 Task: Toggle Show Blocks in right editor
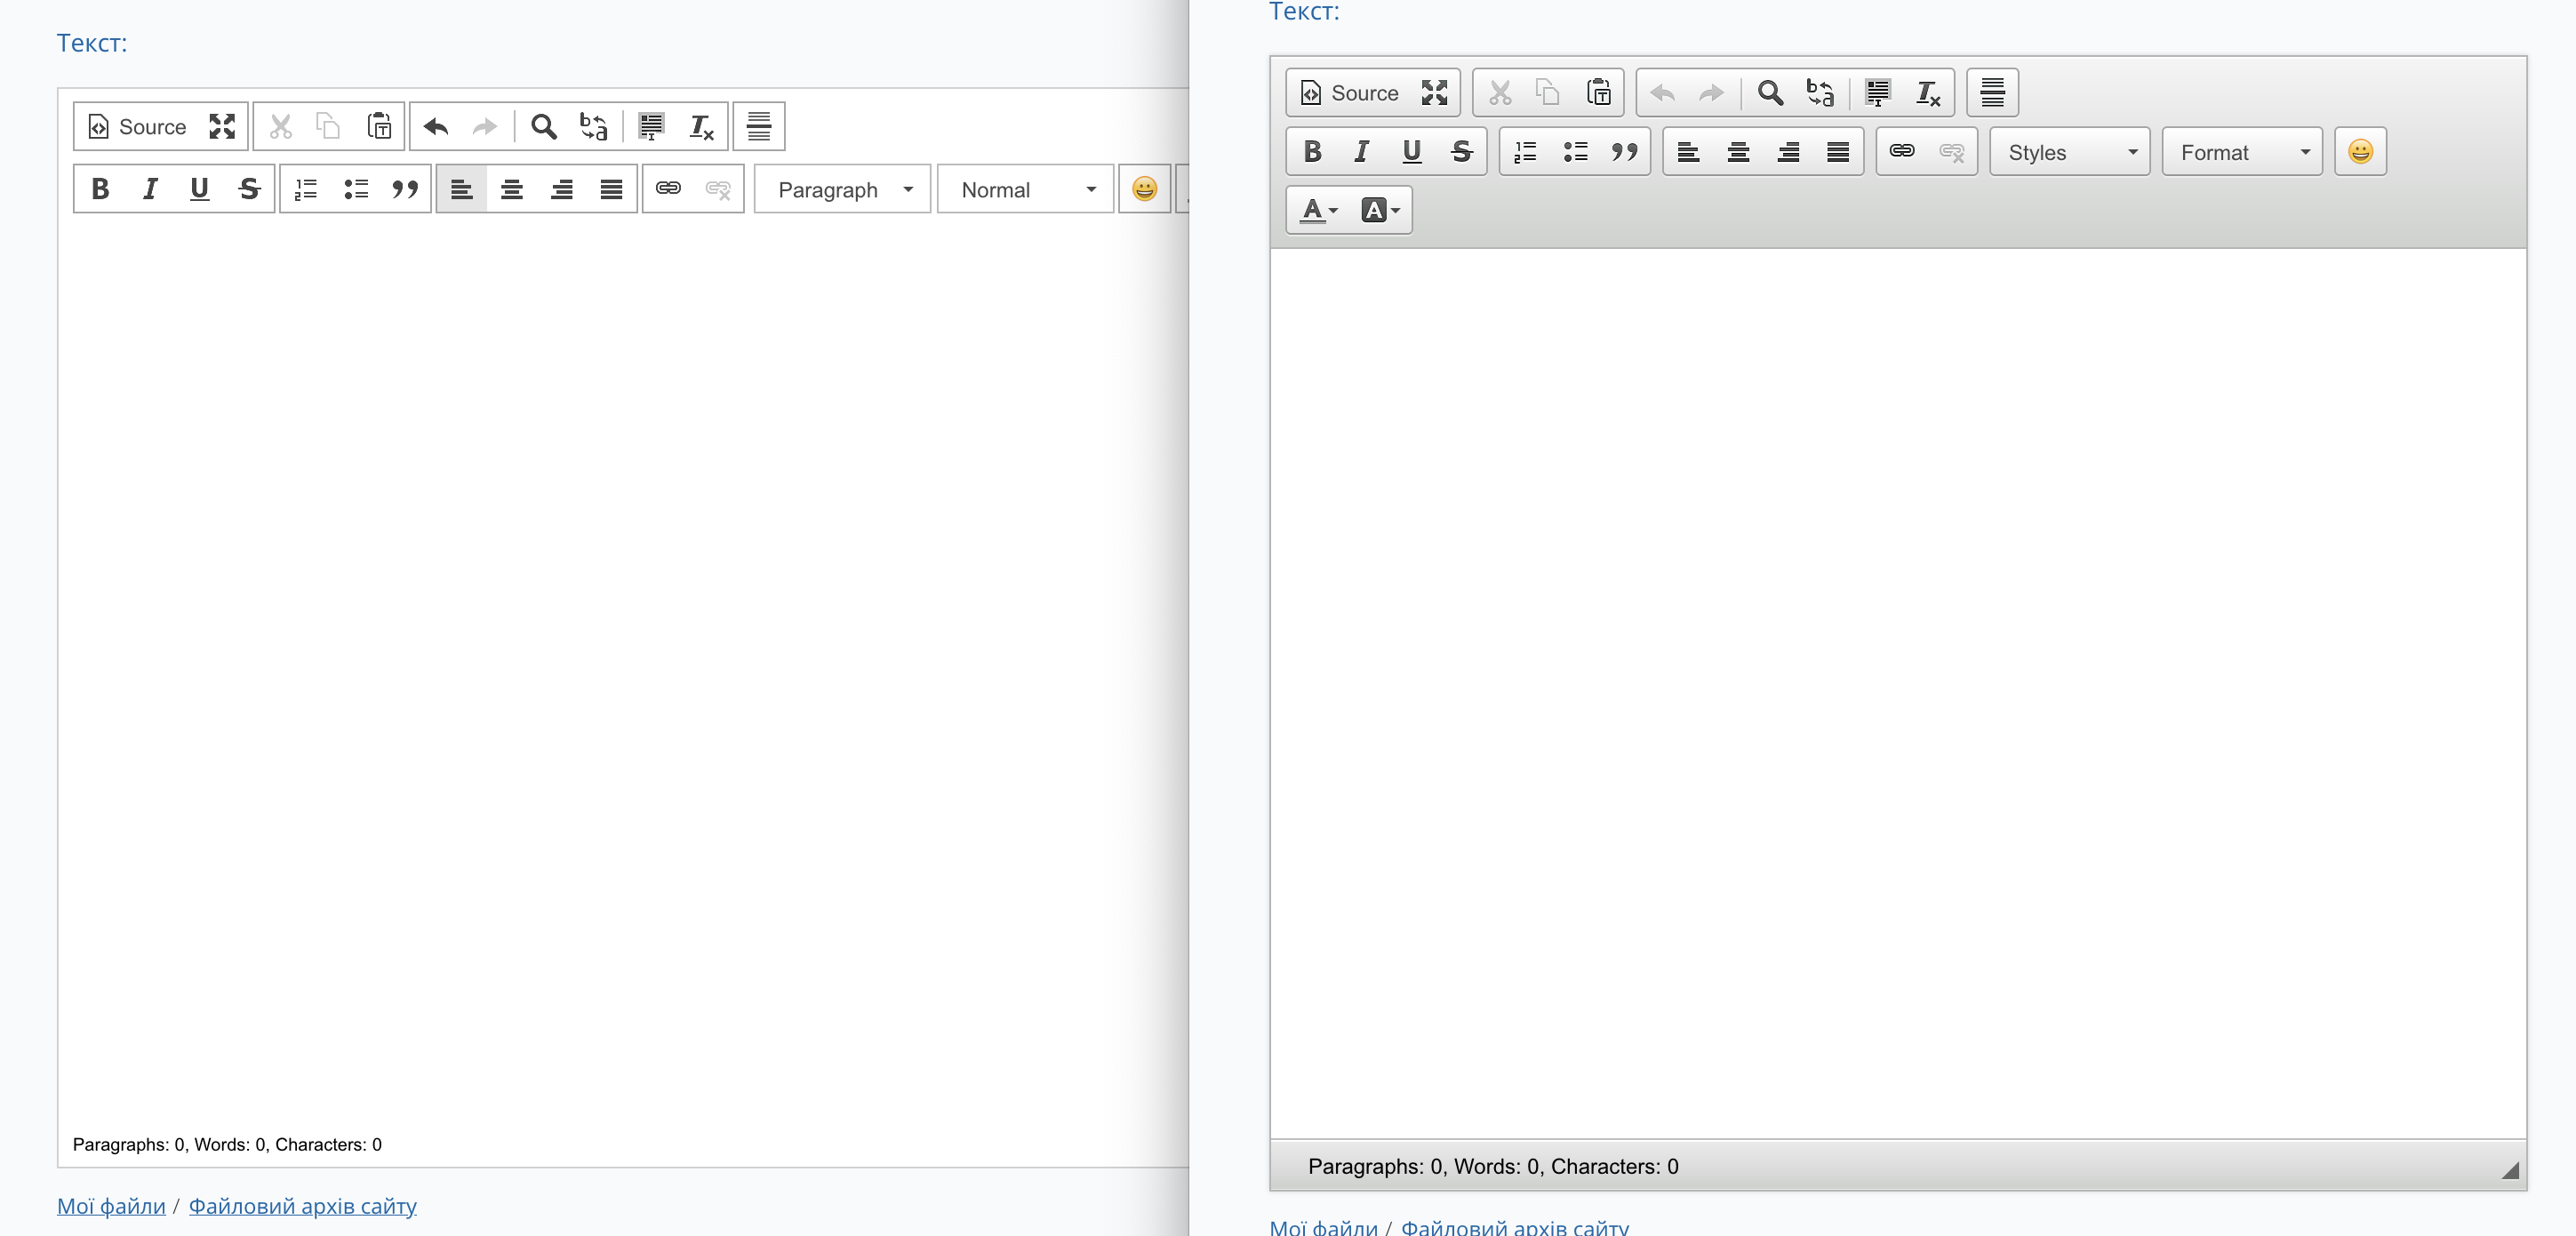tap(1992, 93)
